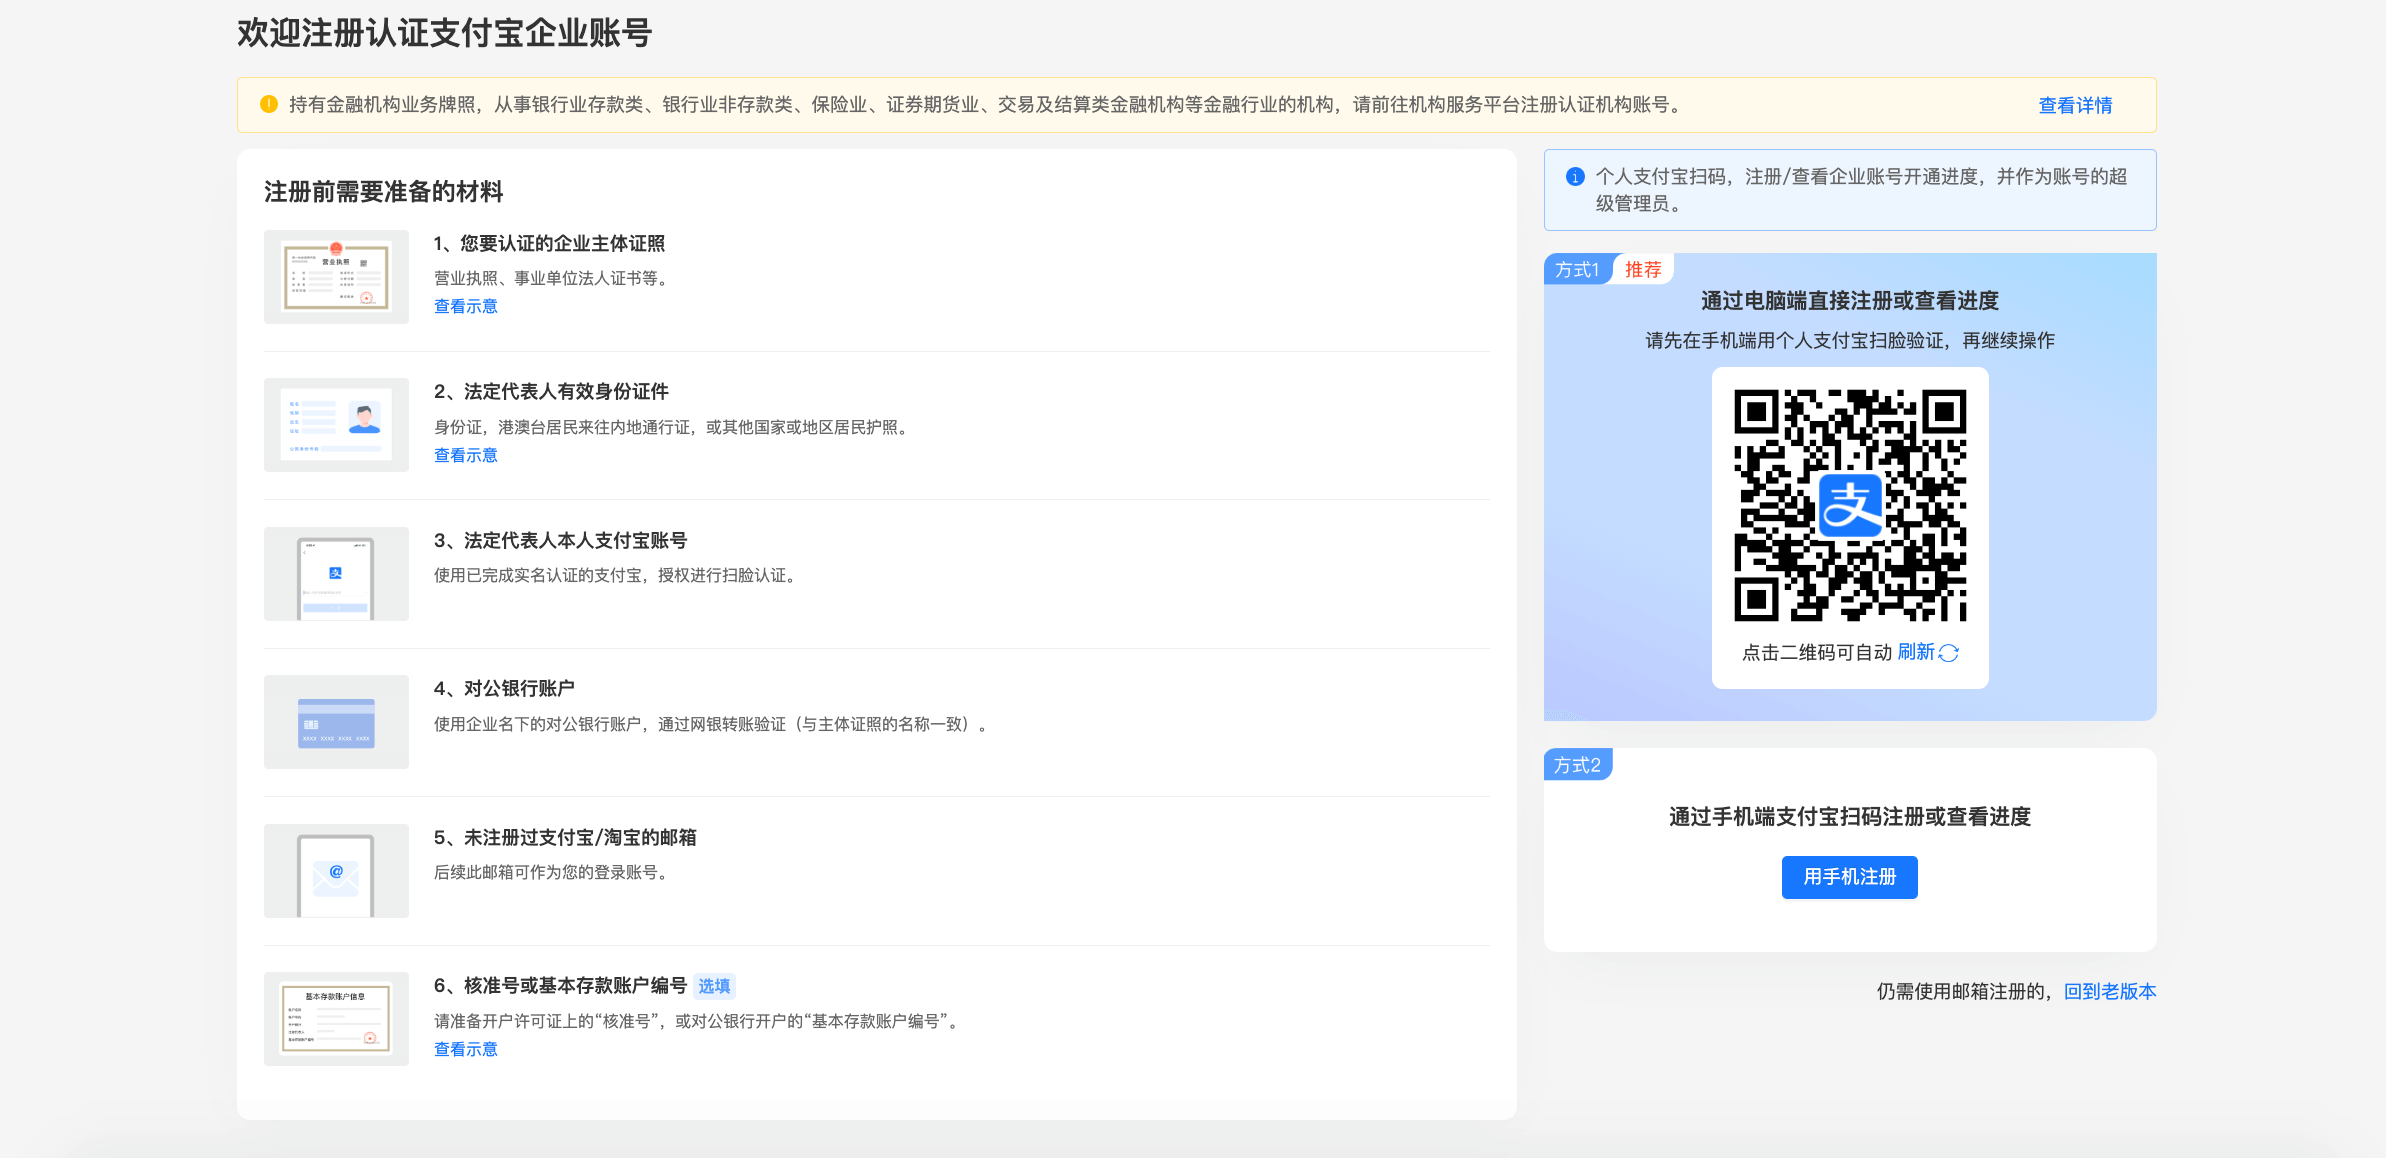Click the basic deposit account info thumbnail

pyautogui.click(x=336, y=1019)
